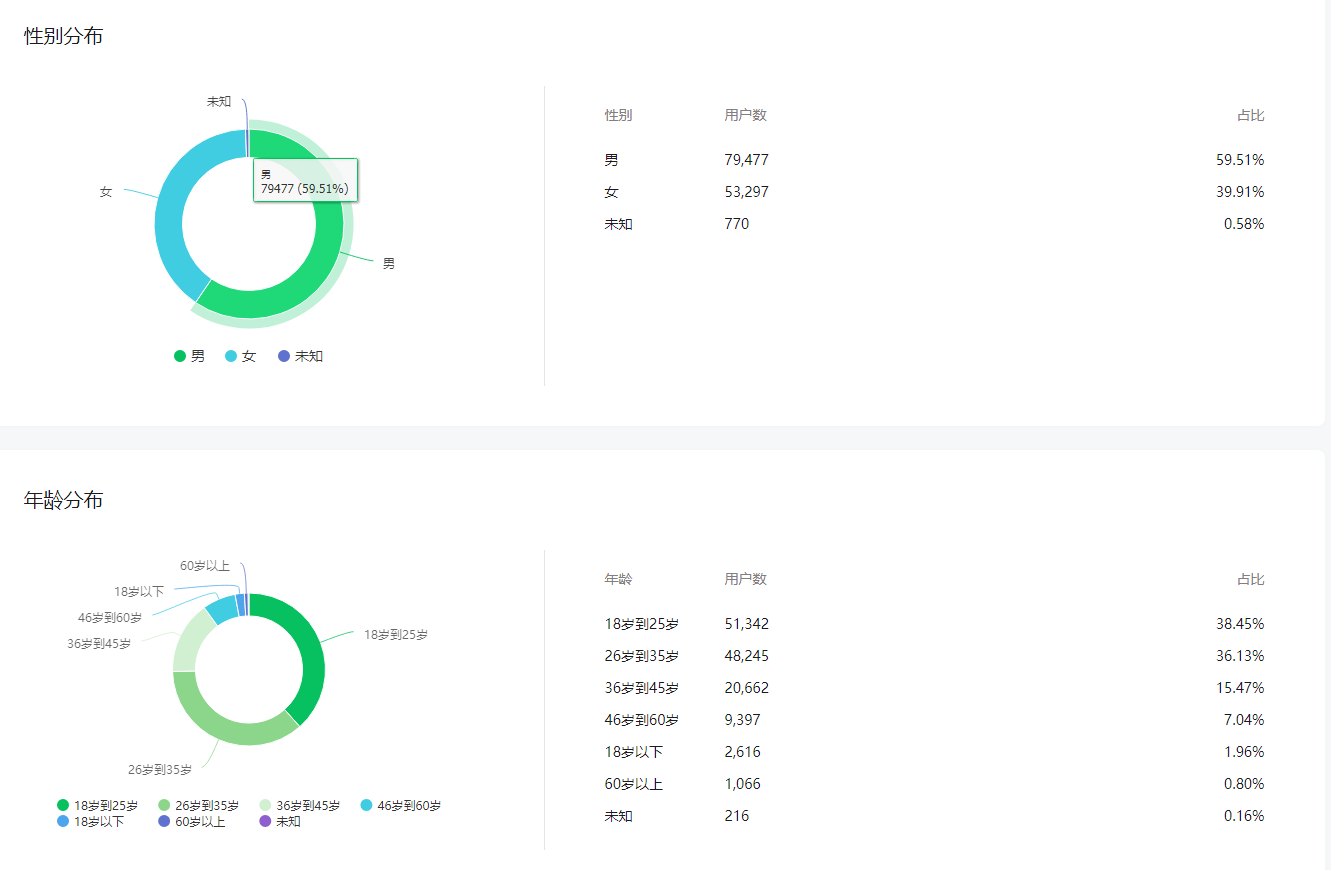Toggle the 36岁到45岁 legend entry
The height and width of the screenshot is (870, 1331).
coord(300,805)
